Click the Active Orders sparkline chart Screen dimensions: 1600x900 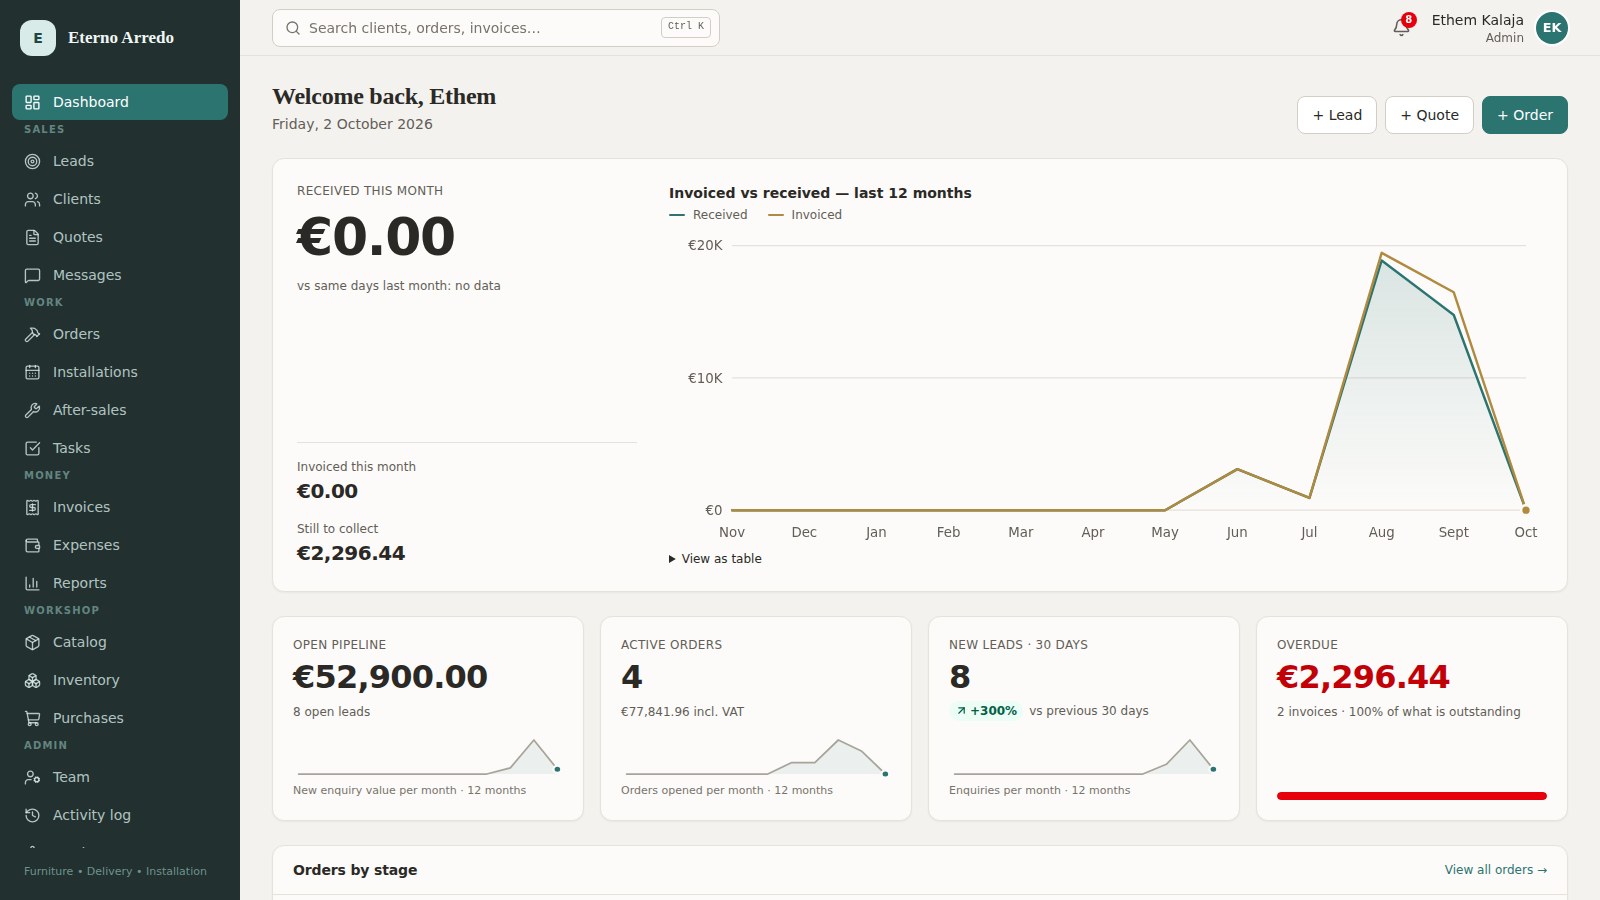click(756, 757)
